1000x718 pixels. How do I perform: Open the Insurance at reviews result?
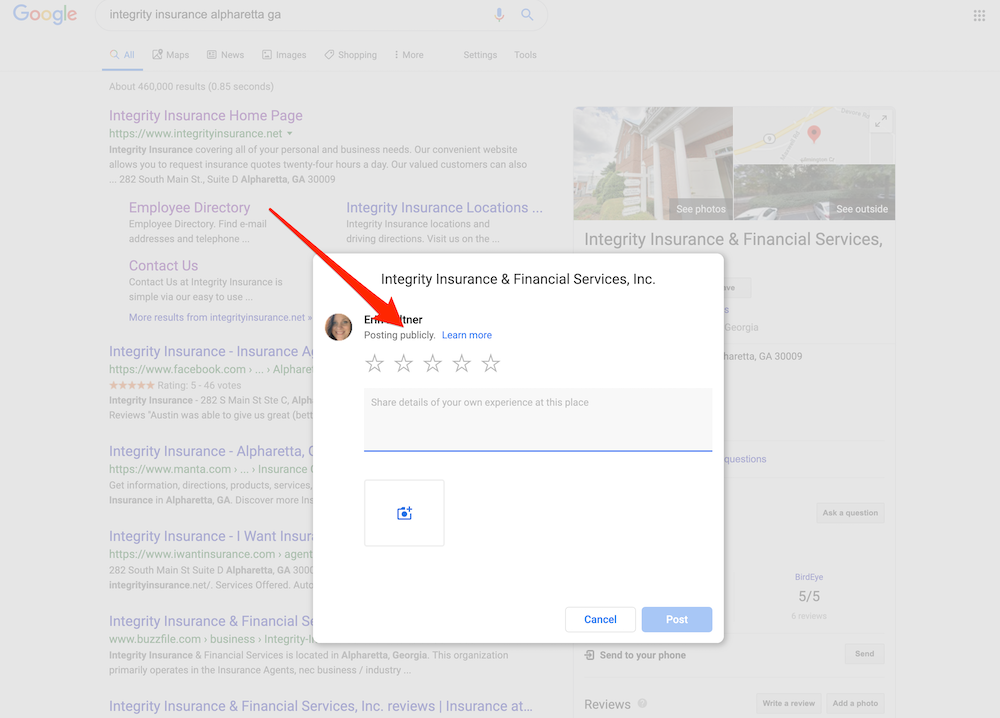(x=321, y=706)
